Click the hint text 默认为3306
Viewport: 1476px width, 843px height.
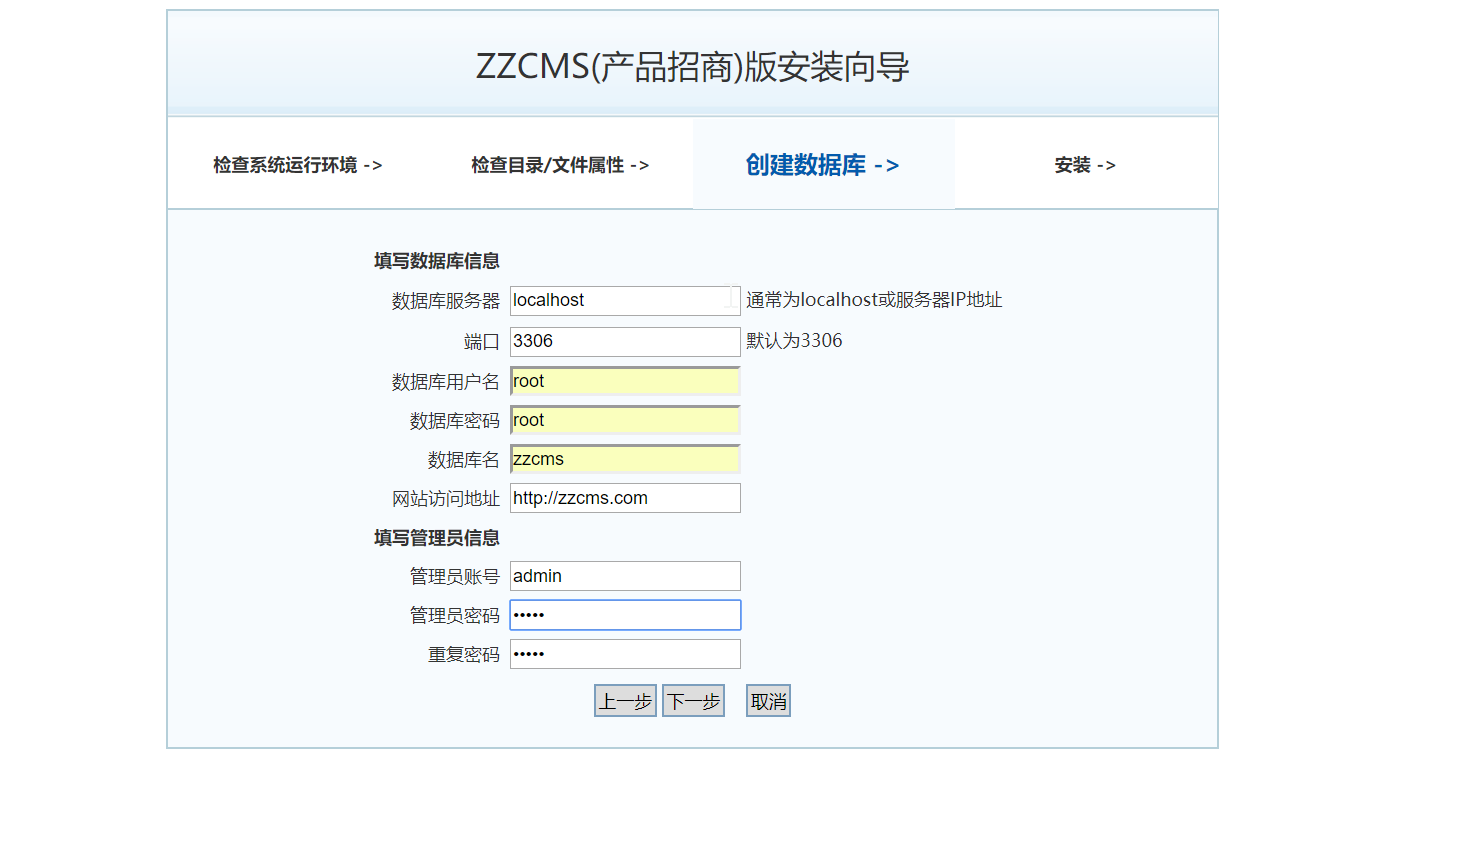[794, 341]
